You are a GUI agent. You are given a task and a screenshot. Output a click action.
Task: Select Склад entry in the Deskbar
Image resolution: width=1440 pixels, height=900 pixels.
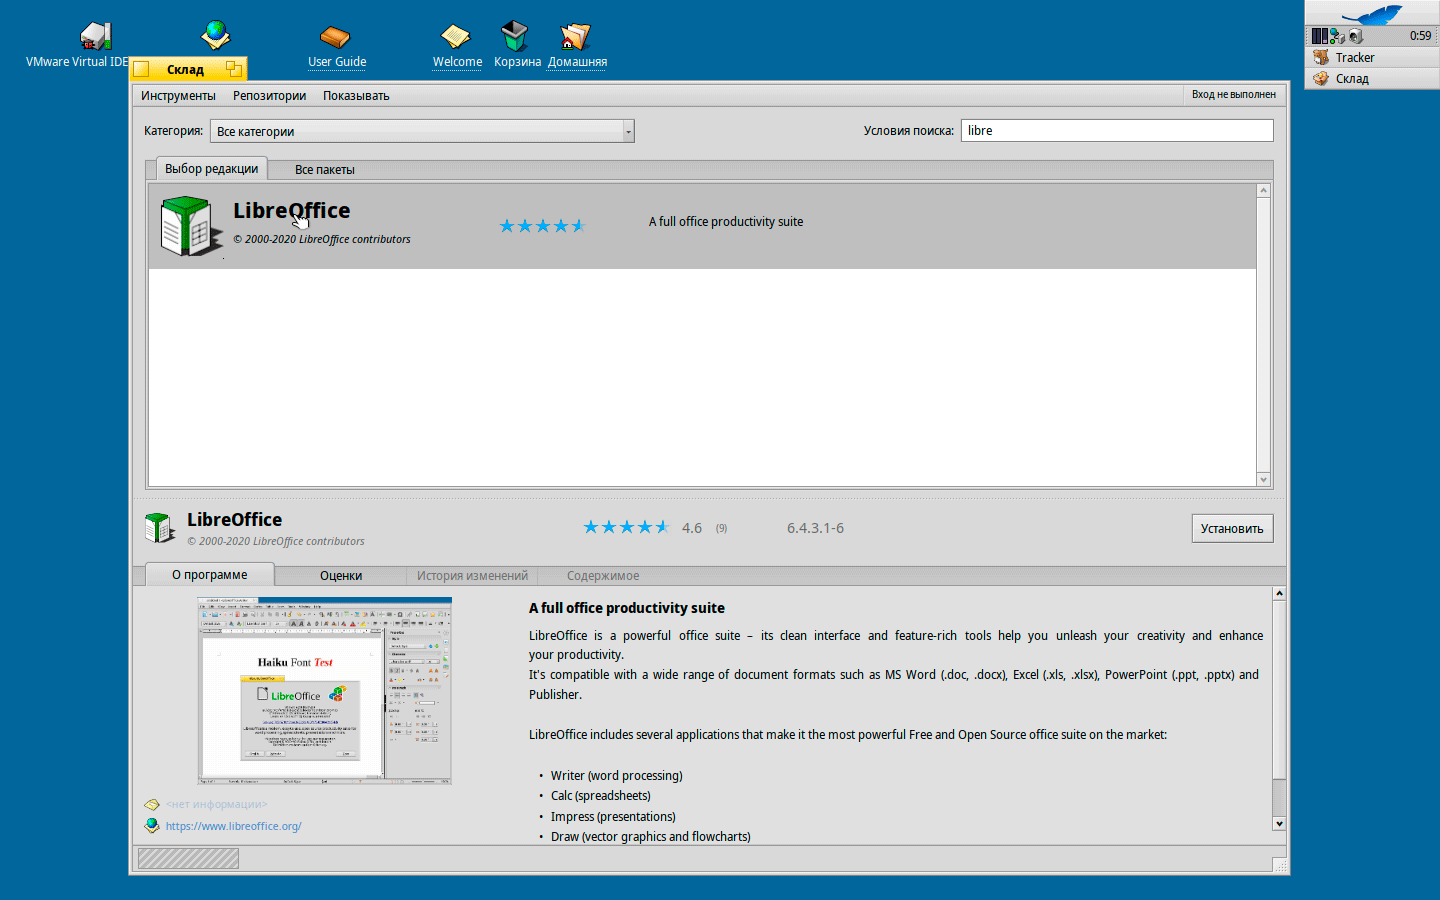1351,78
